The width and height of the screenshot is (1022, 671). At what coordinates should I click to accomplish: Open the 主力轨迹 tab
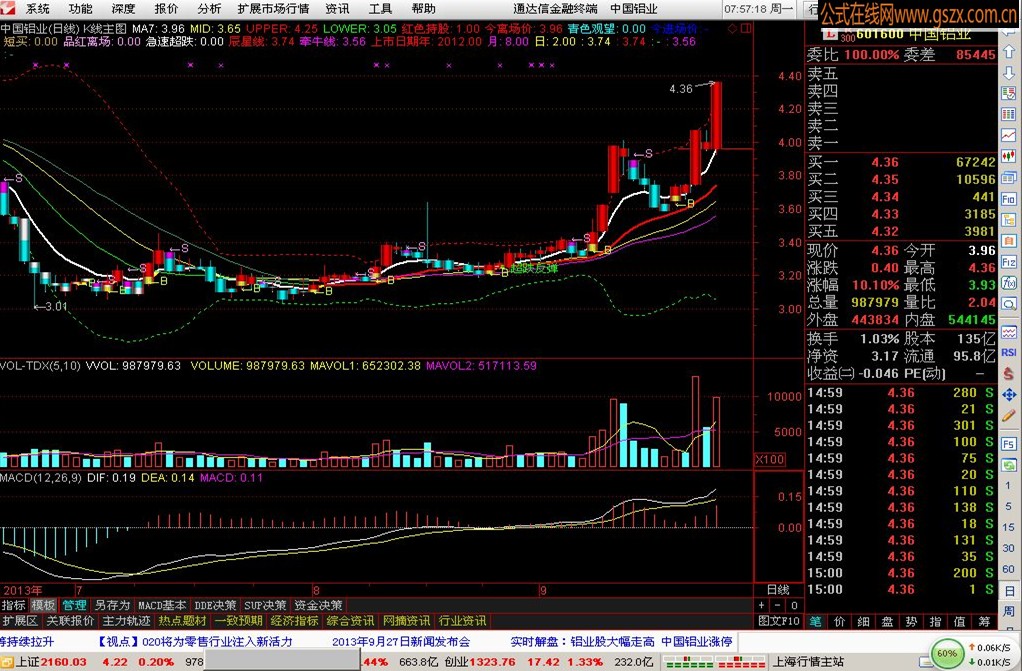(126, 621)
